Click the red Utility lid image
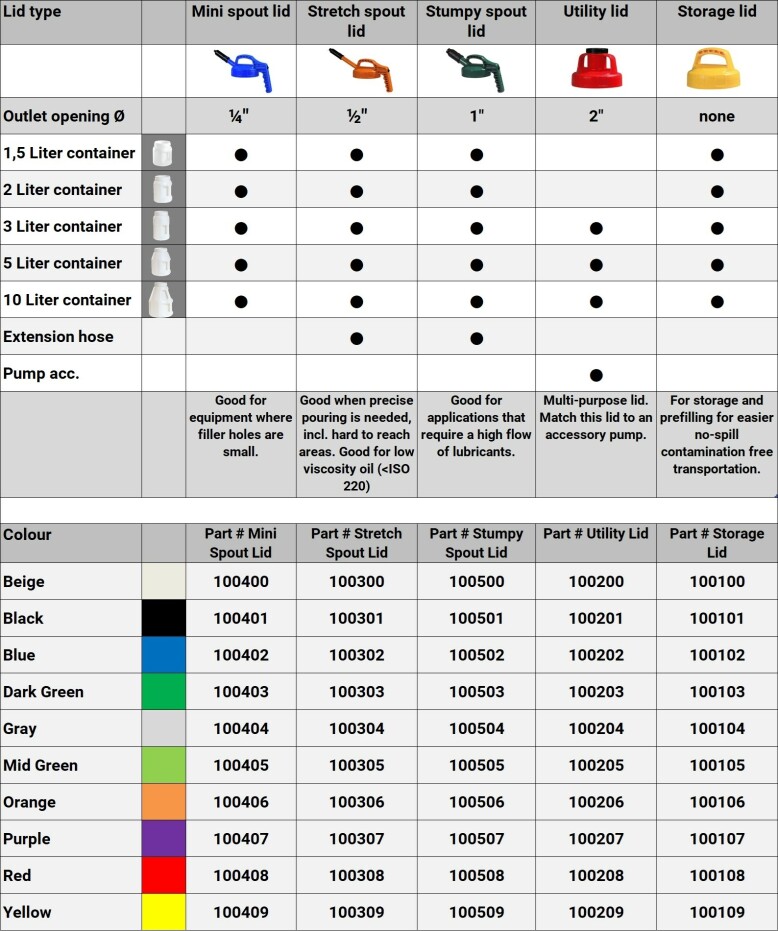The width and height of the screenshot is (778, 931). tap(596, 68)
